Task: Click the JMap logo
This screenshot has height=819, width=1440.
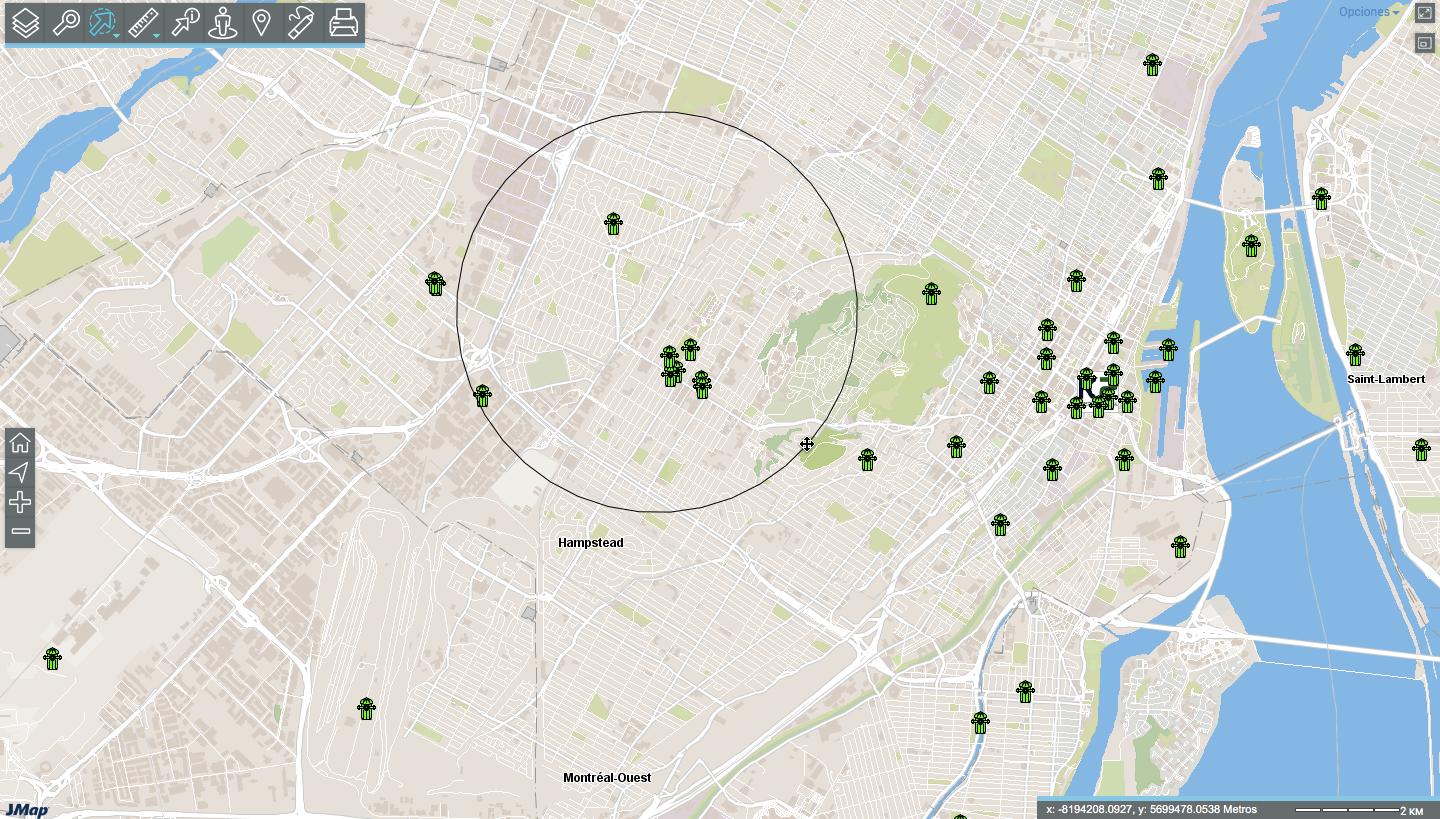Action: click(25, 810)
